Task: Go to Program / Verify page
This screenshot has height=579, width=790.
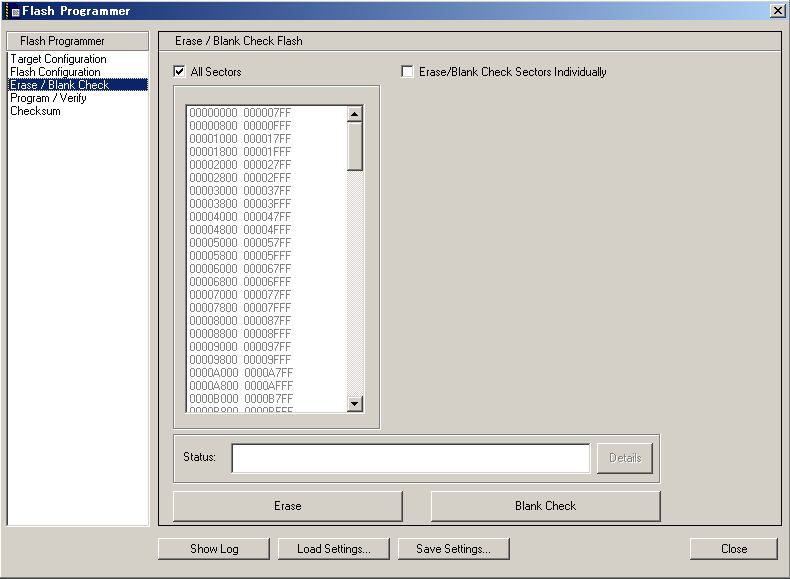Action: click(x=48, y=98)
